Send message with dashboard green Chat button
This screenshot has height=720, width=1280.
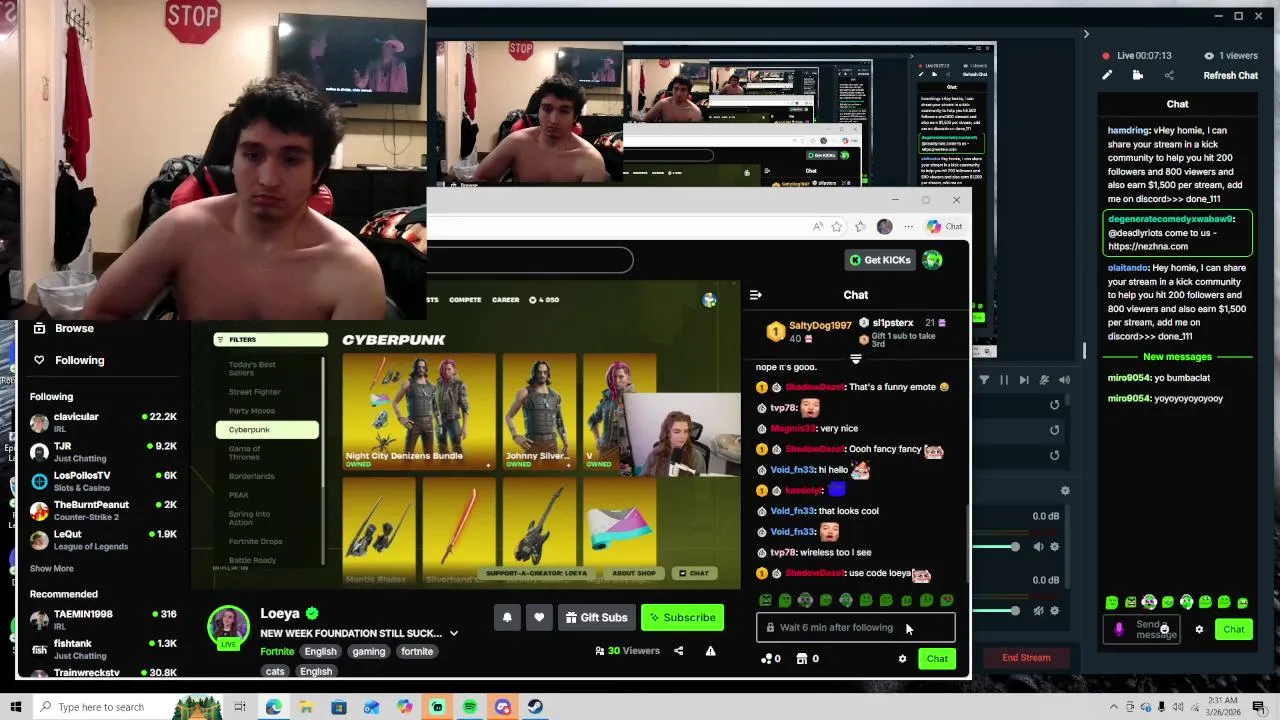click(1234, 629)
